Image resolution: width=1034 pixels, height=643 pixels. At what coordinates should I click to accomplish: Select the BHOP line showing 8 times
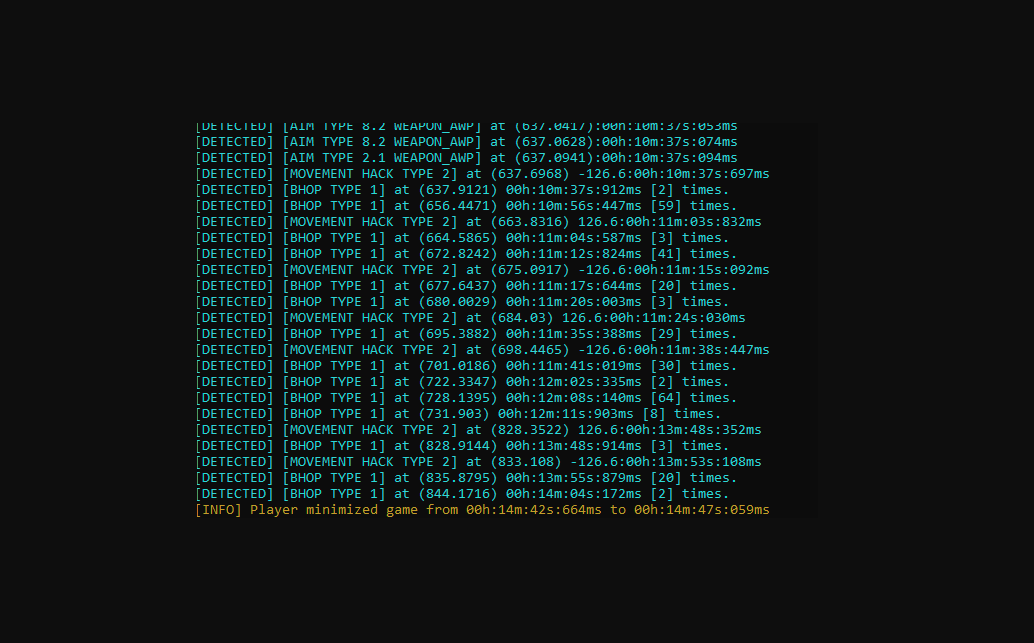click(x=458, y=414)
